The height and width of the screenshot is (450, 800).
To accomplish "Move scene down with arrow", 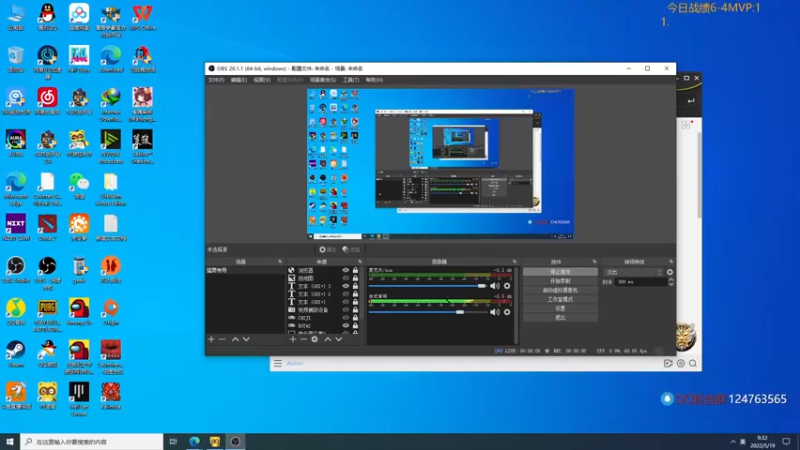I will (x=246, y=339).
